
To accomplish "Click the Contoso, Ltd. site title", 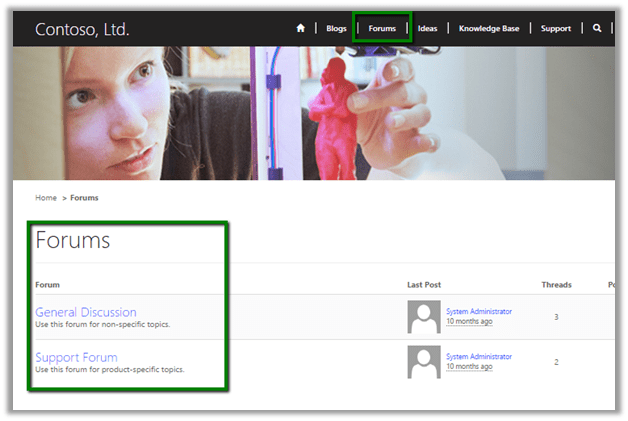I will (x=82, y=29).
